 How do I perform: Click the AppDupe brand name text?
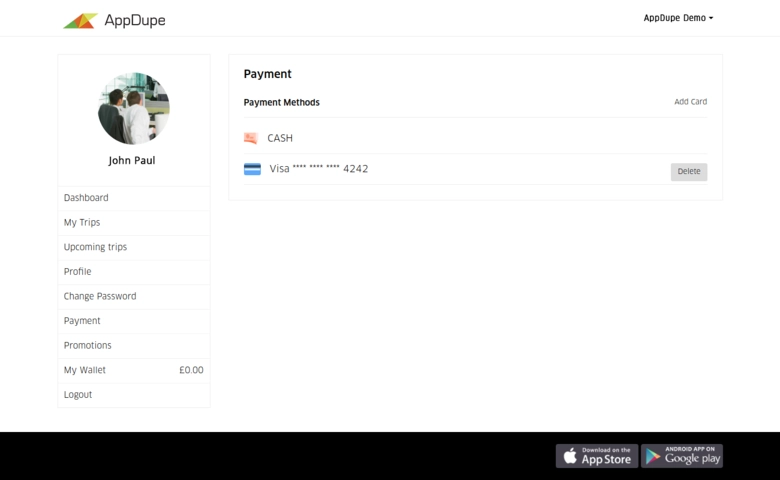135,20
